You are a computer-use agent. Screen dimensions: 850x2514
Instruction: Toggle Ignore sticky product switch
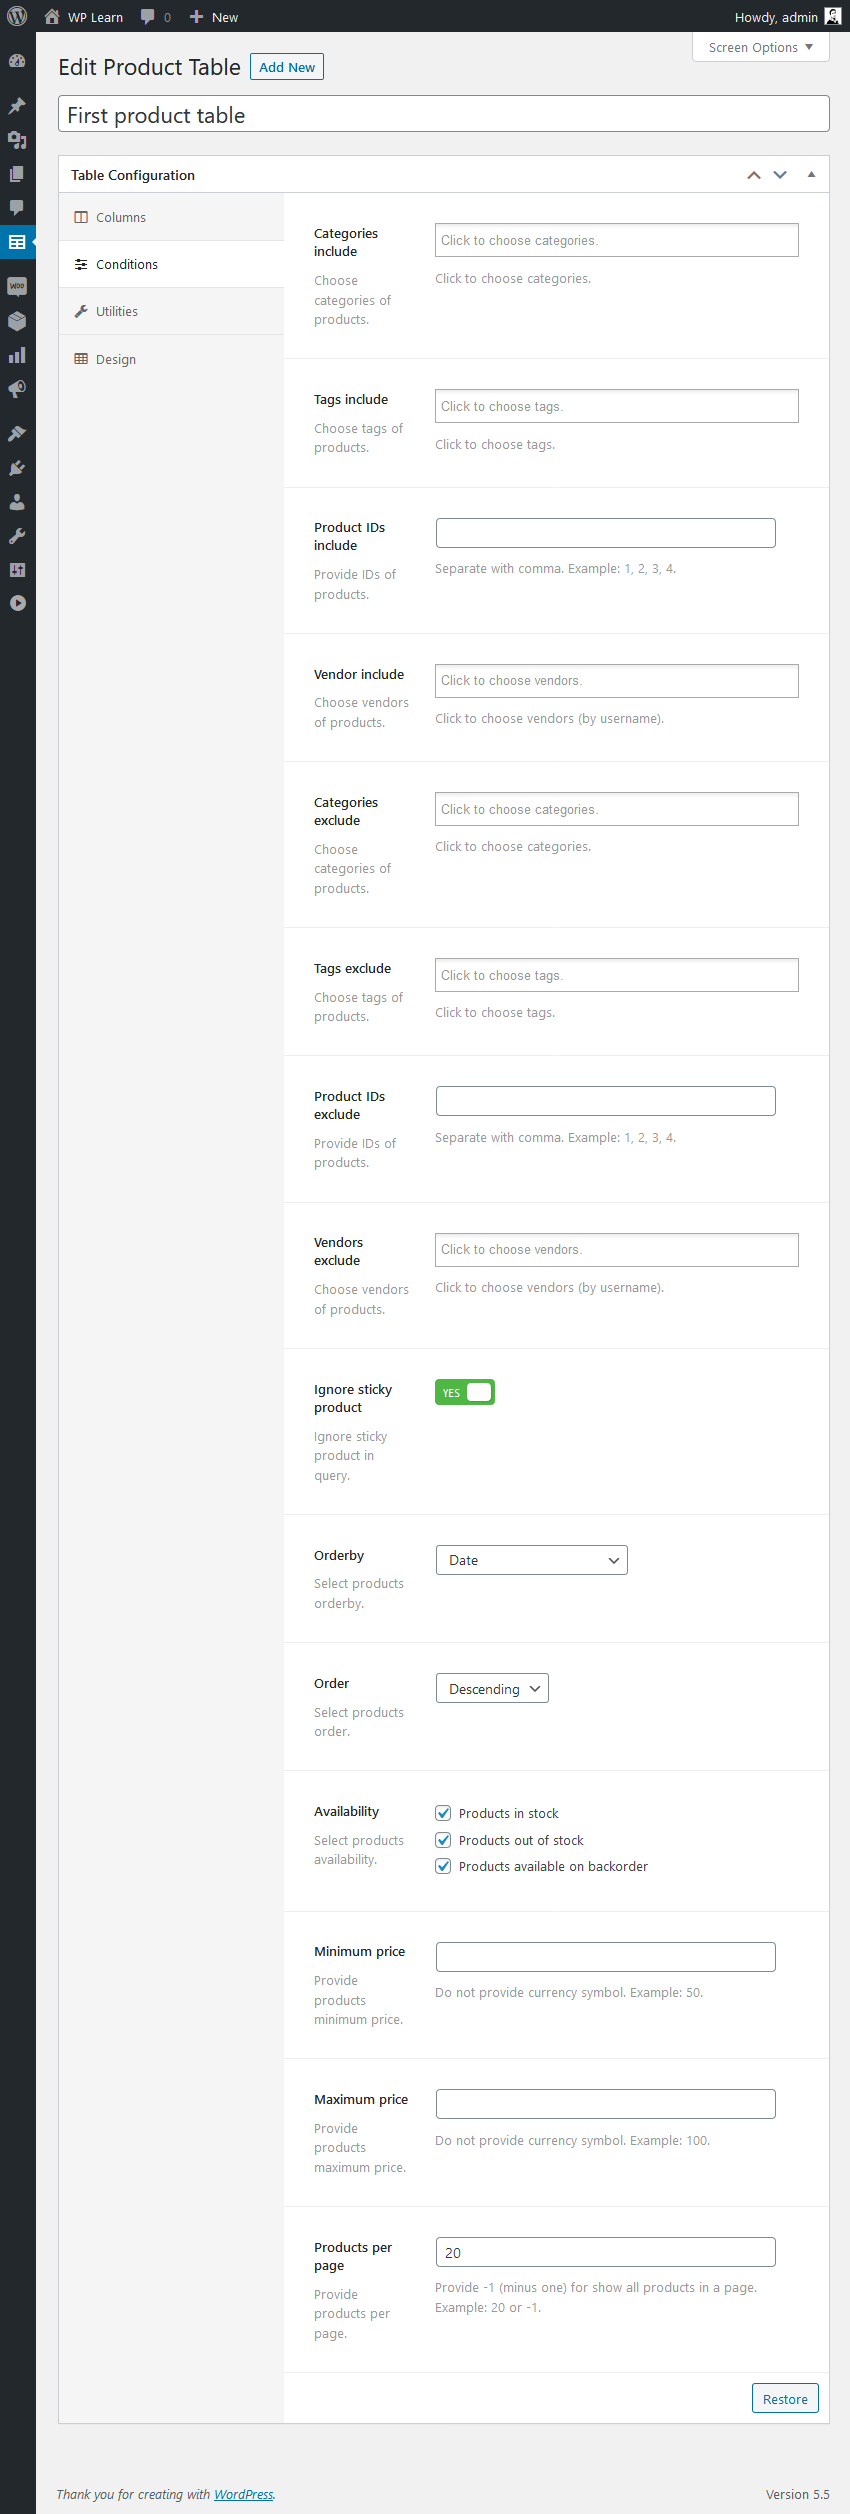point(465,1392)
